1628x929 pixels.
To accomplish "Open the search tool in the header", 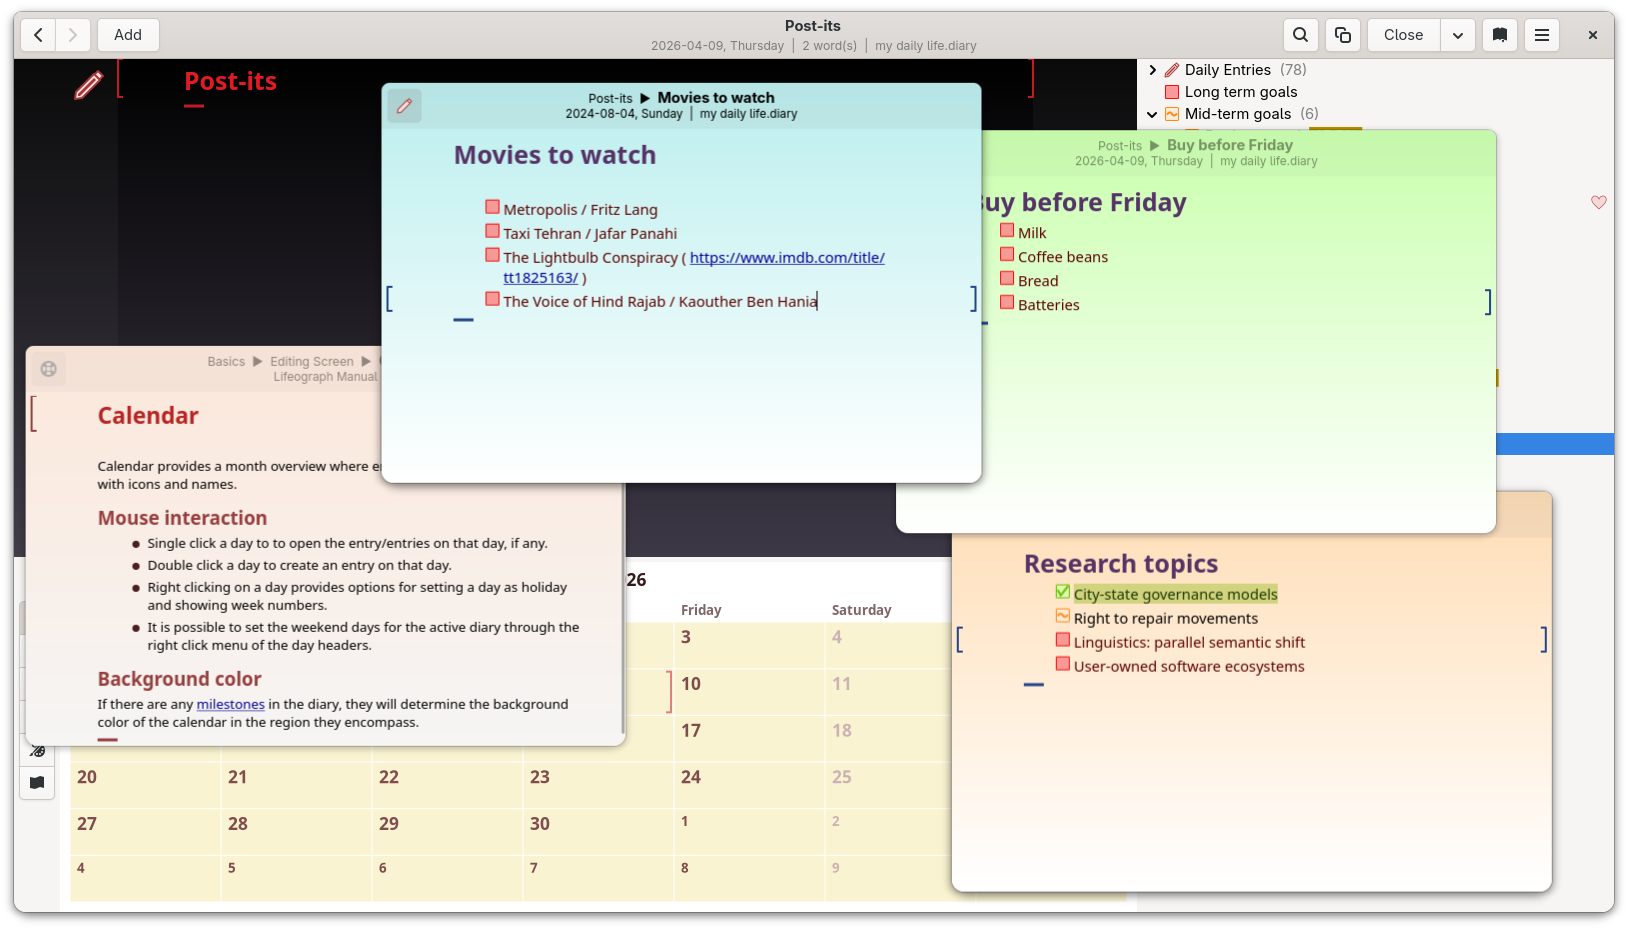I will [1300, 35].
